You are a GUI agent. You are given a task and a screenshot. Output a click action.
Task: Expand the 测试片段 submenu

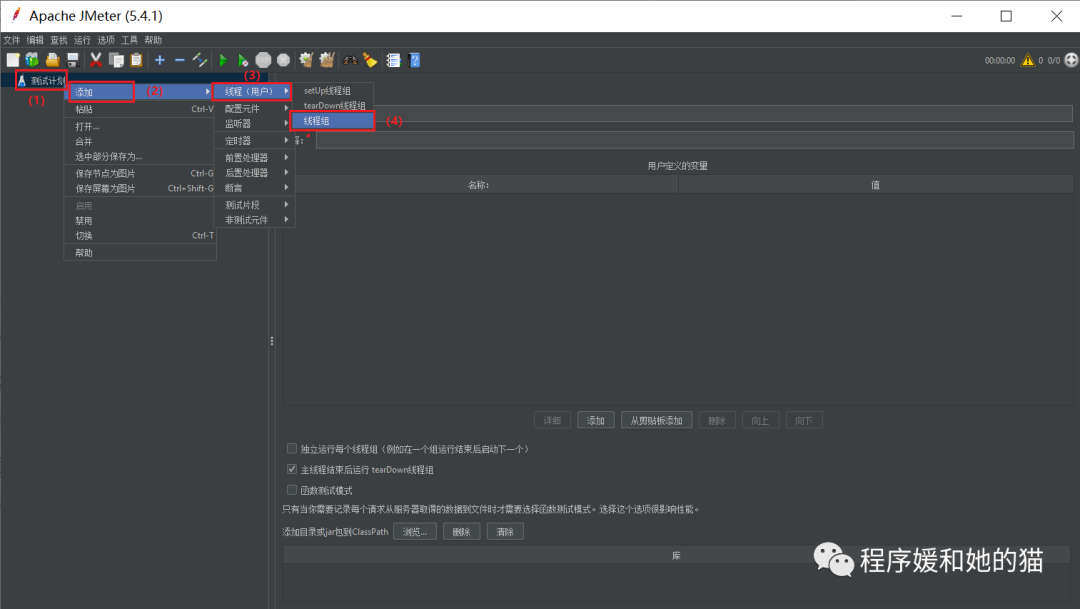(253, 205)
